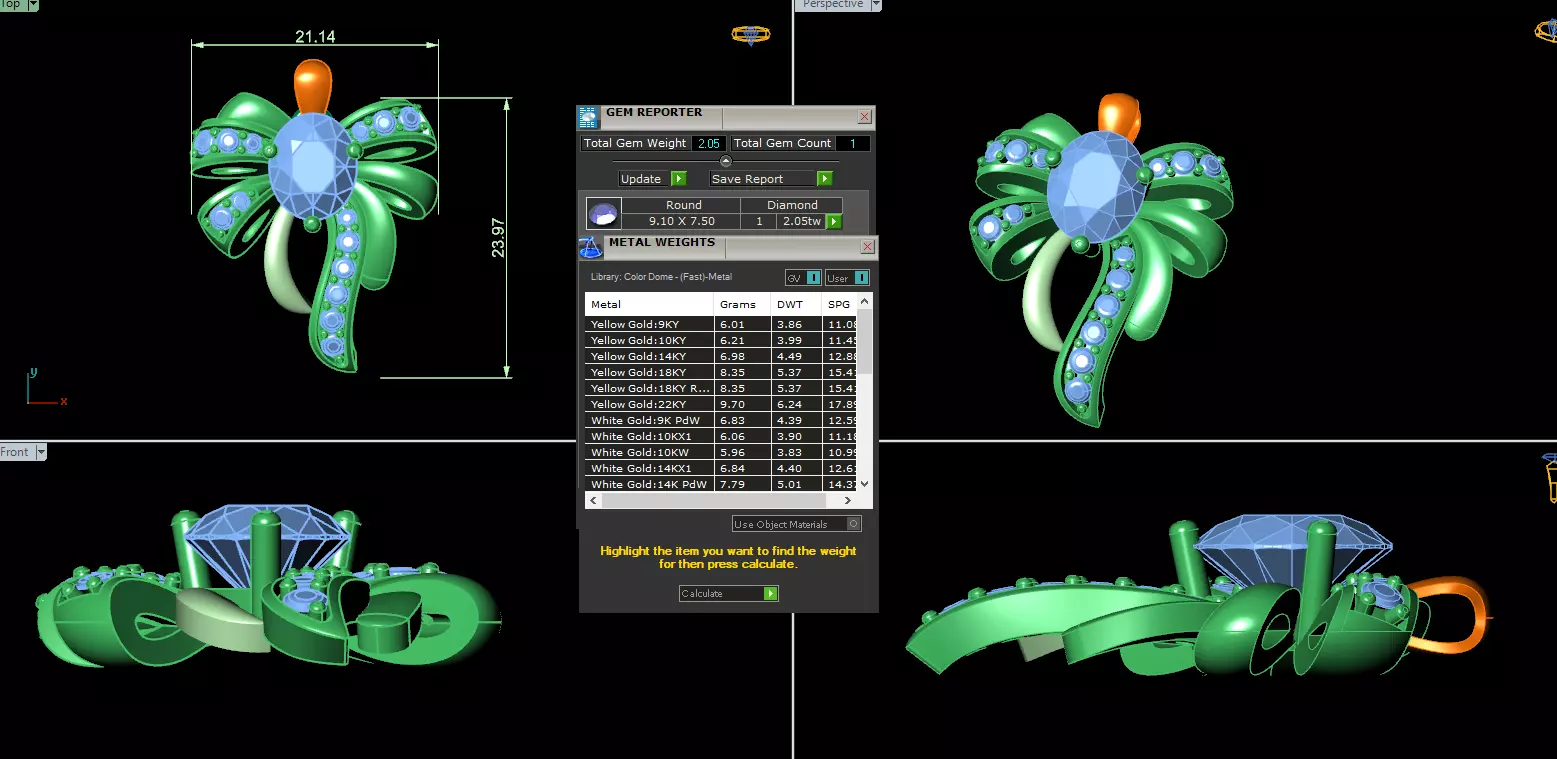Click the Total Gem Weight value 2.05
Viewport: 1557px width, 759px height.
click(709, 143)
